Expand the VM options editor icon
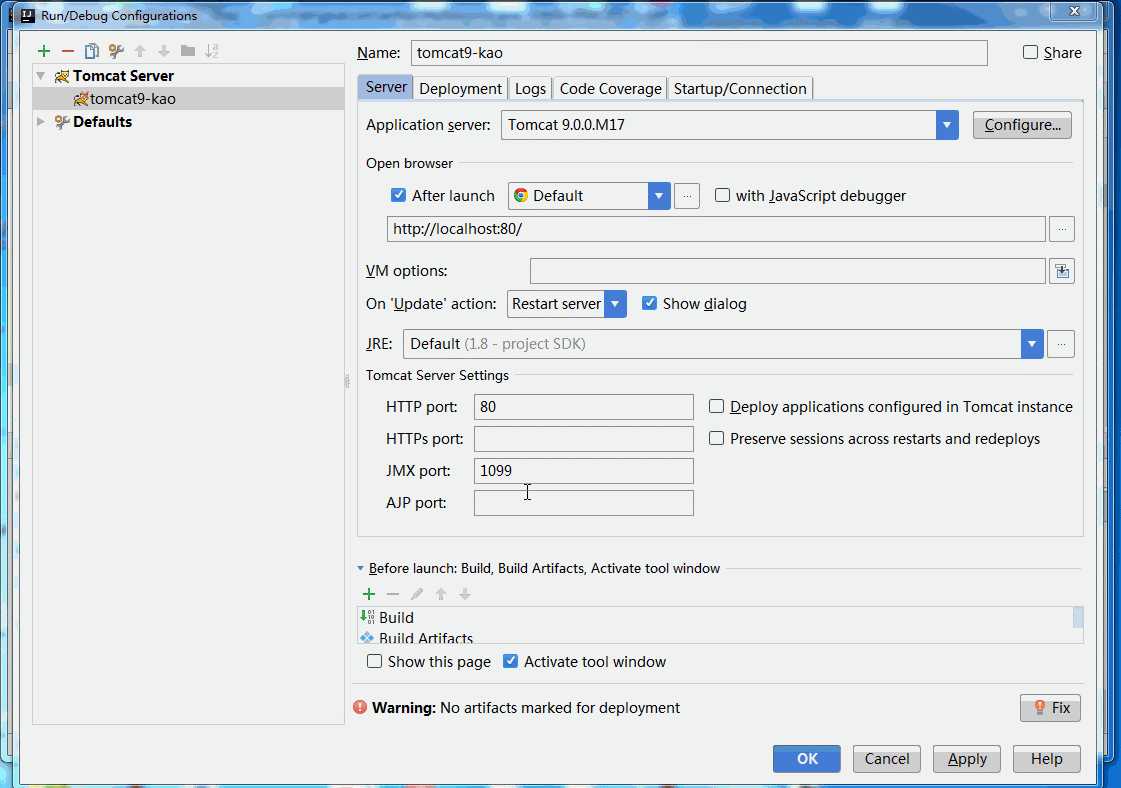1121x788 pixels. tap(1062, 271)
